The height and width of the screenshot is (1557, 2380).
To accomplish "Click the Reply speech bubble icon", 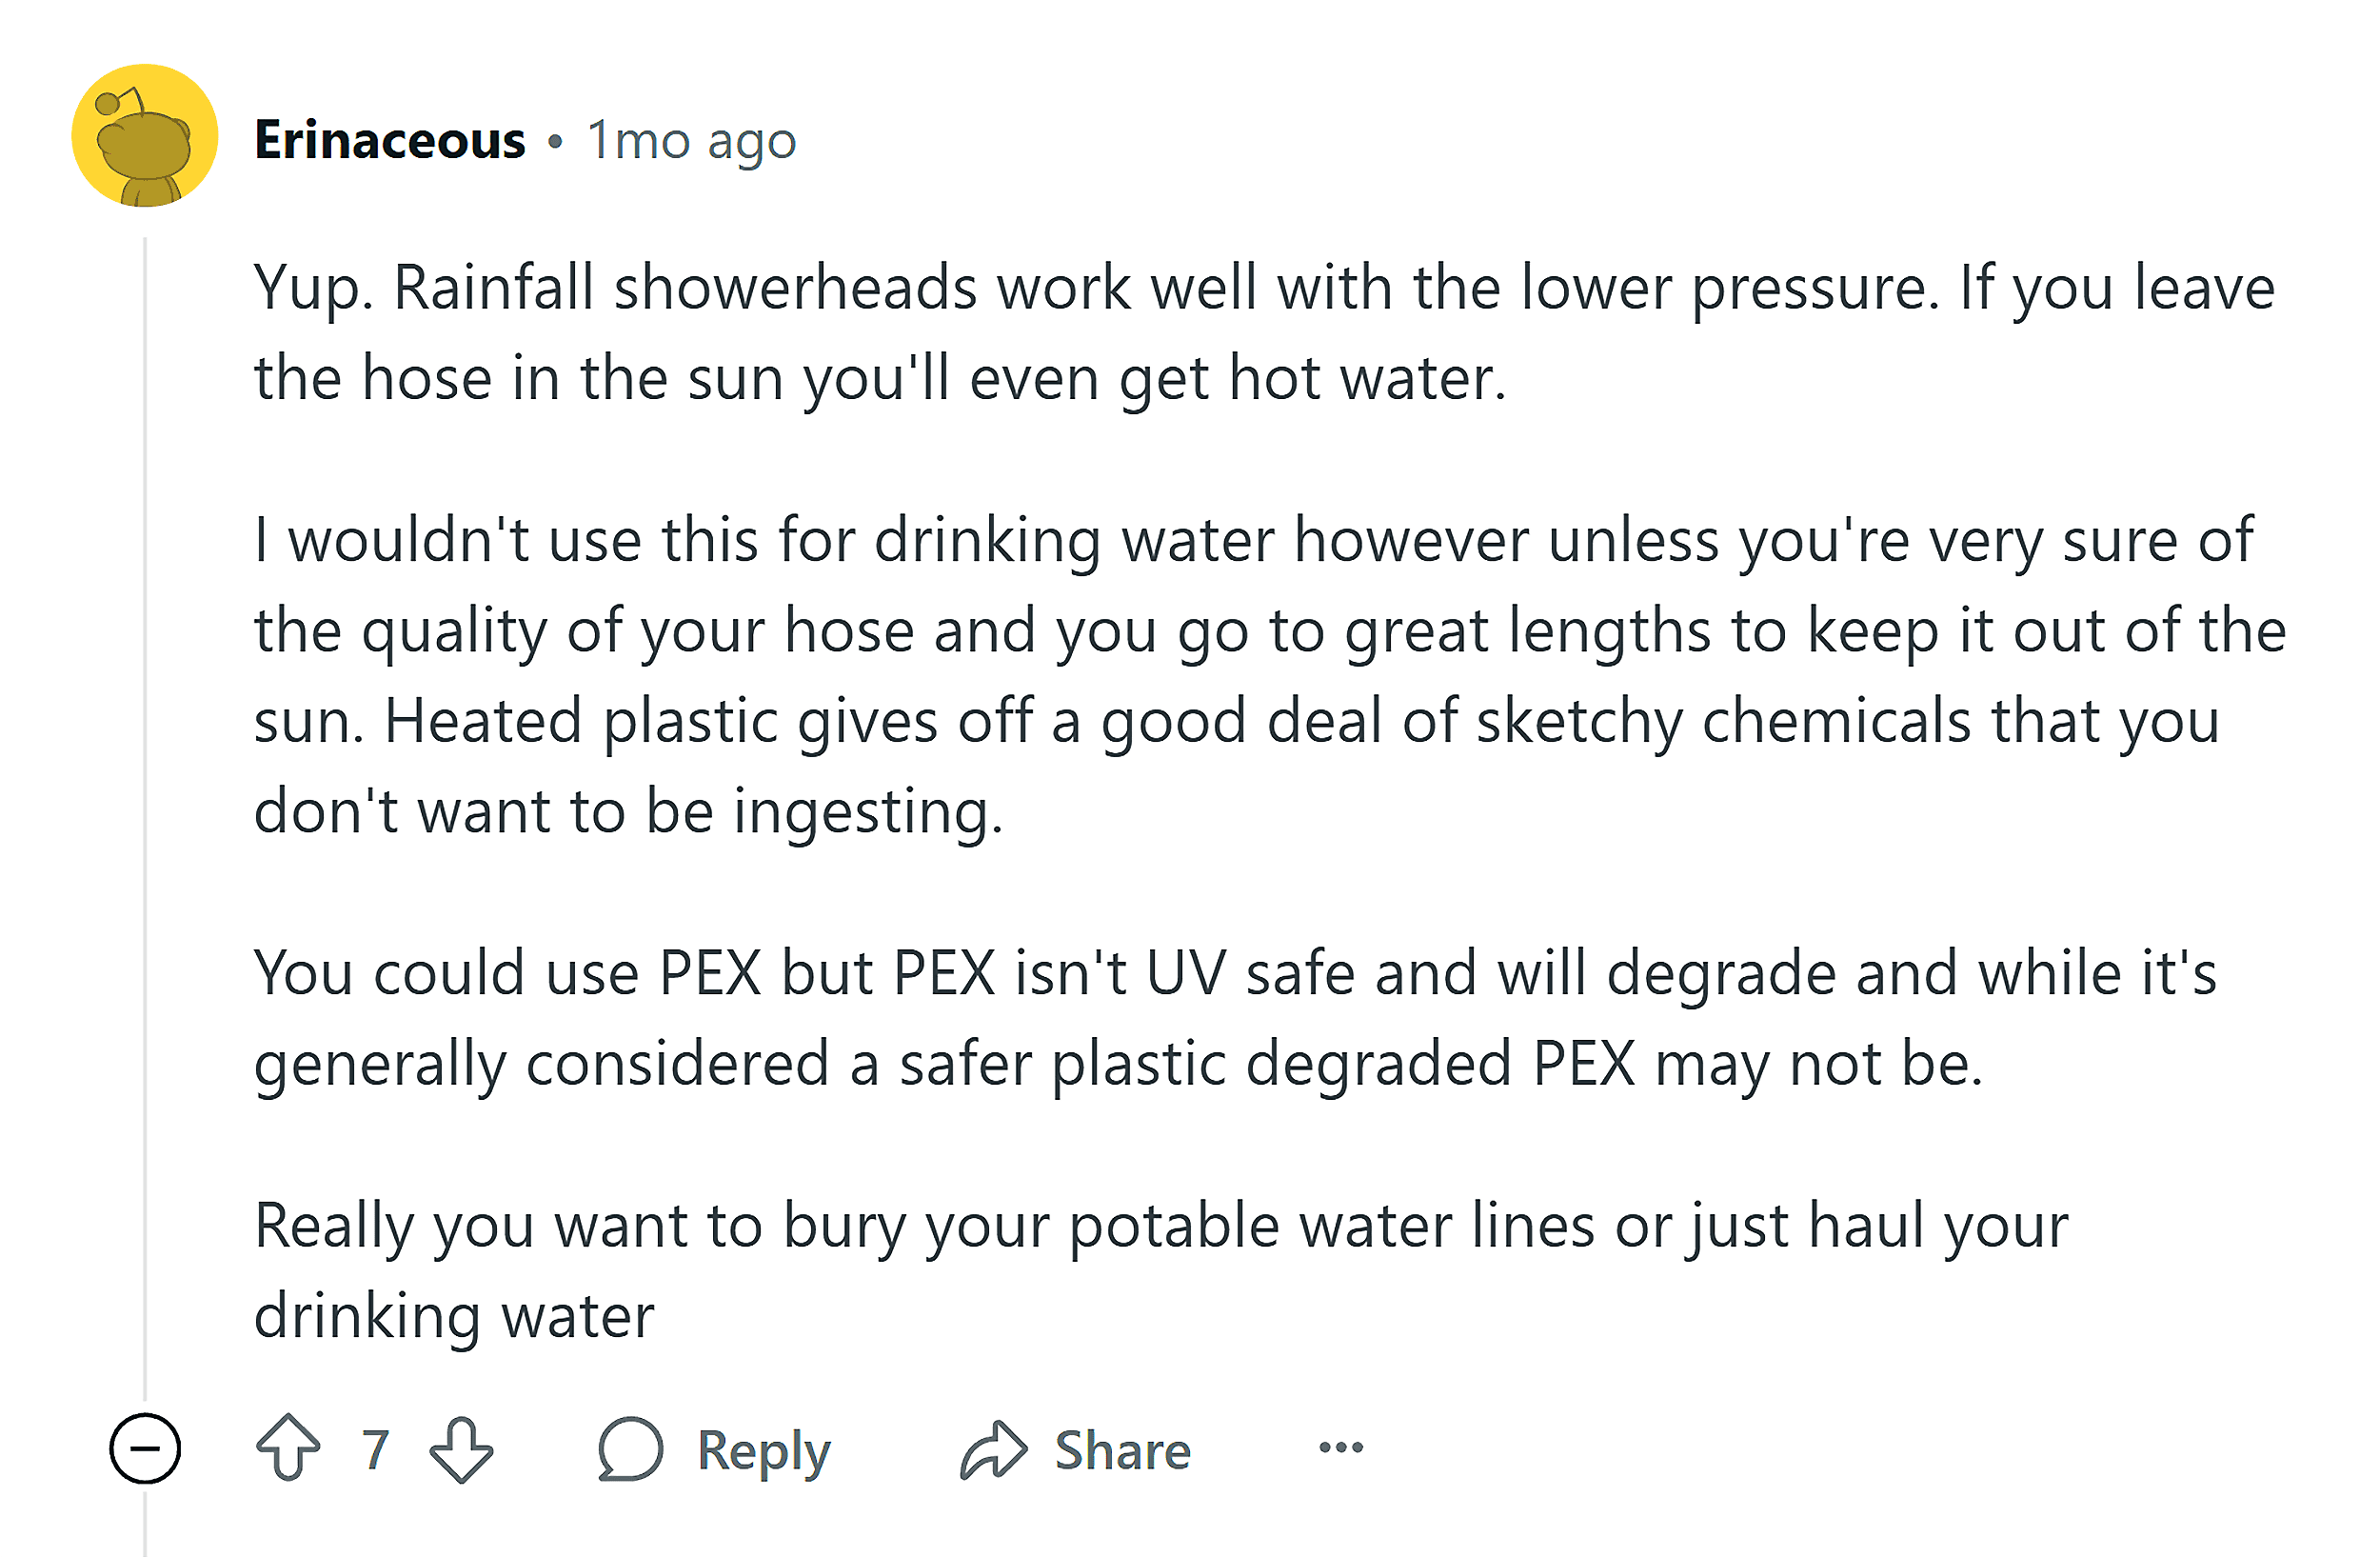I will [x=630, y=1447].
